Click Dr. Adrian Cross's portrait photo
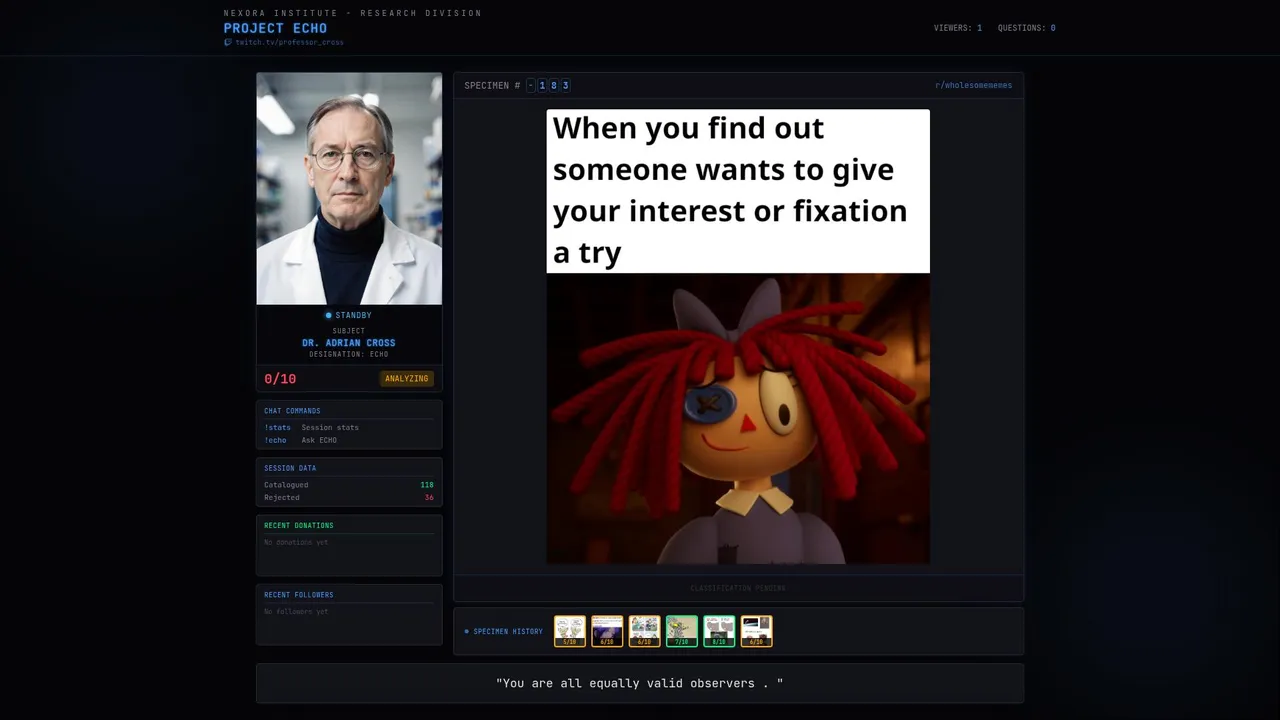This screenshot has width=1280, height=720. click(349, 188)
